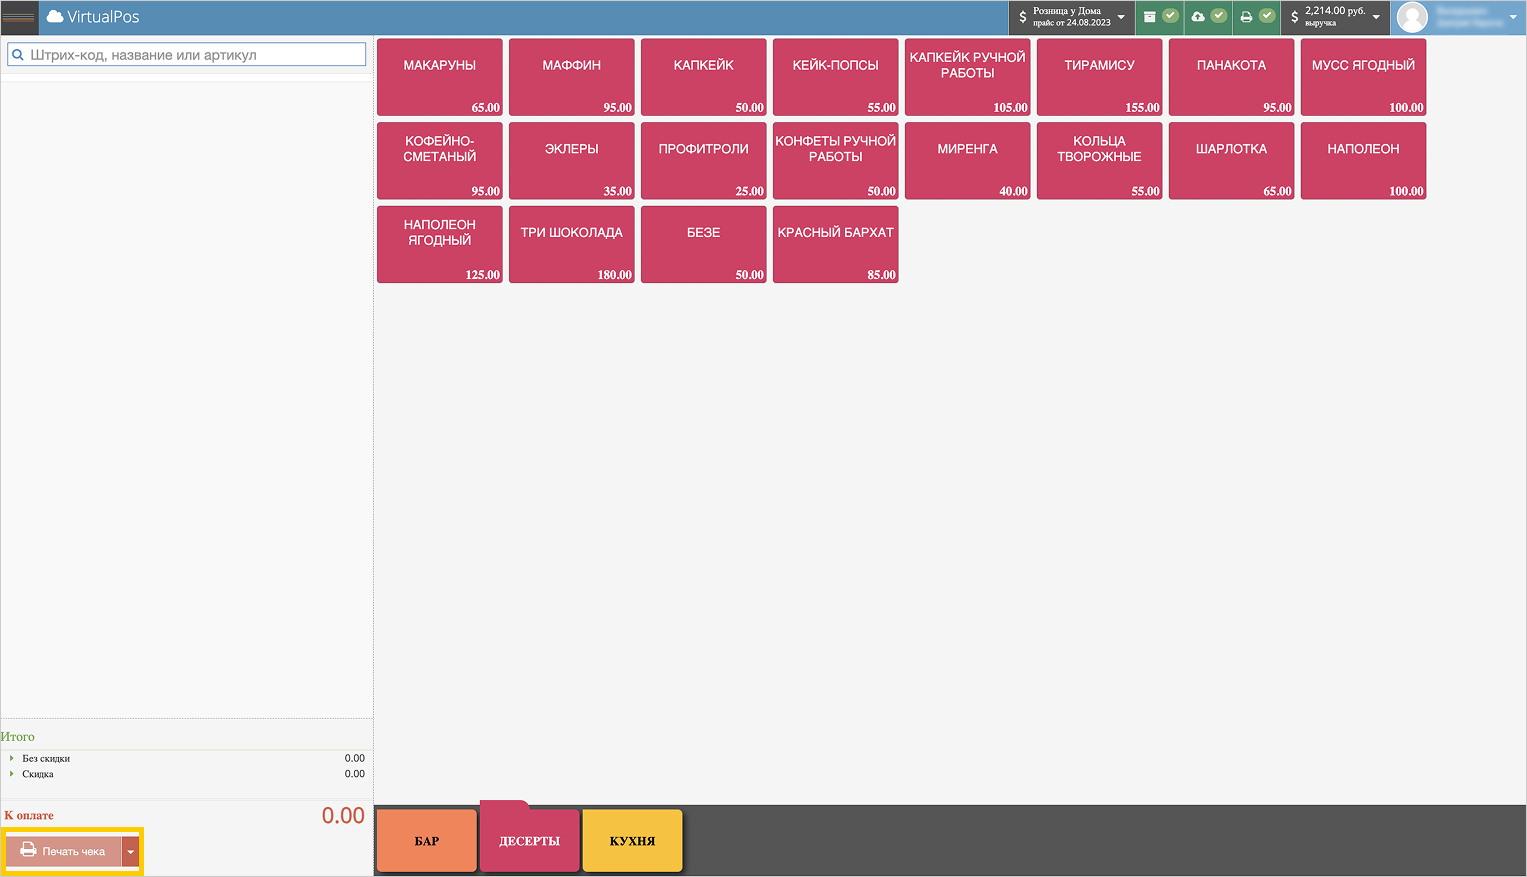1527x877 pixels.
Task: Click the user avatar icon
Action: (1411, 17)
